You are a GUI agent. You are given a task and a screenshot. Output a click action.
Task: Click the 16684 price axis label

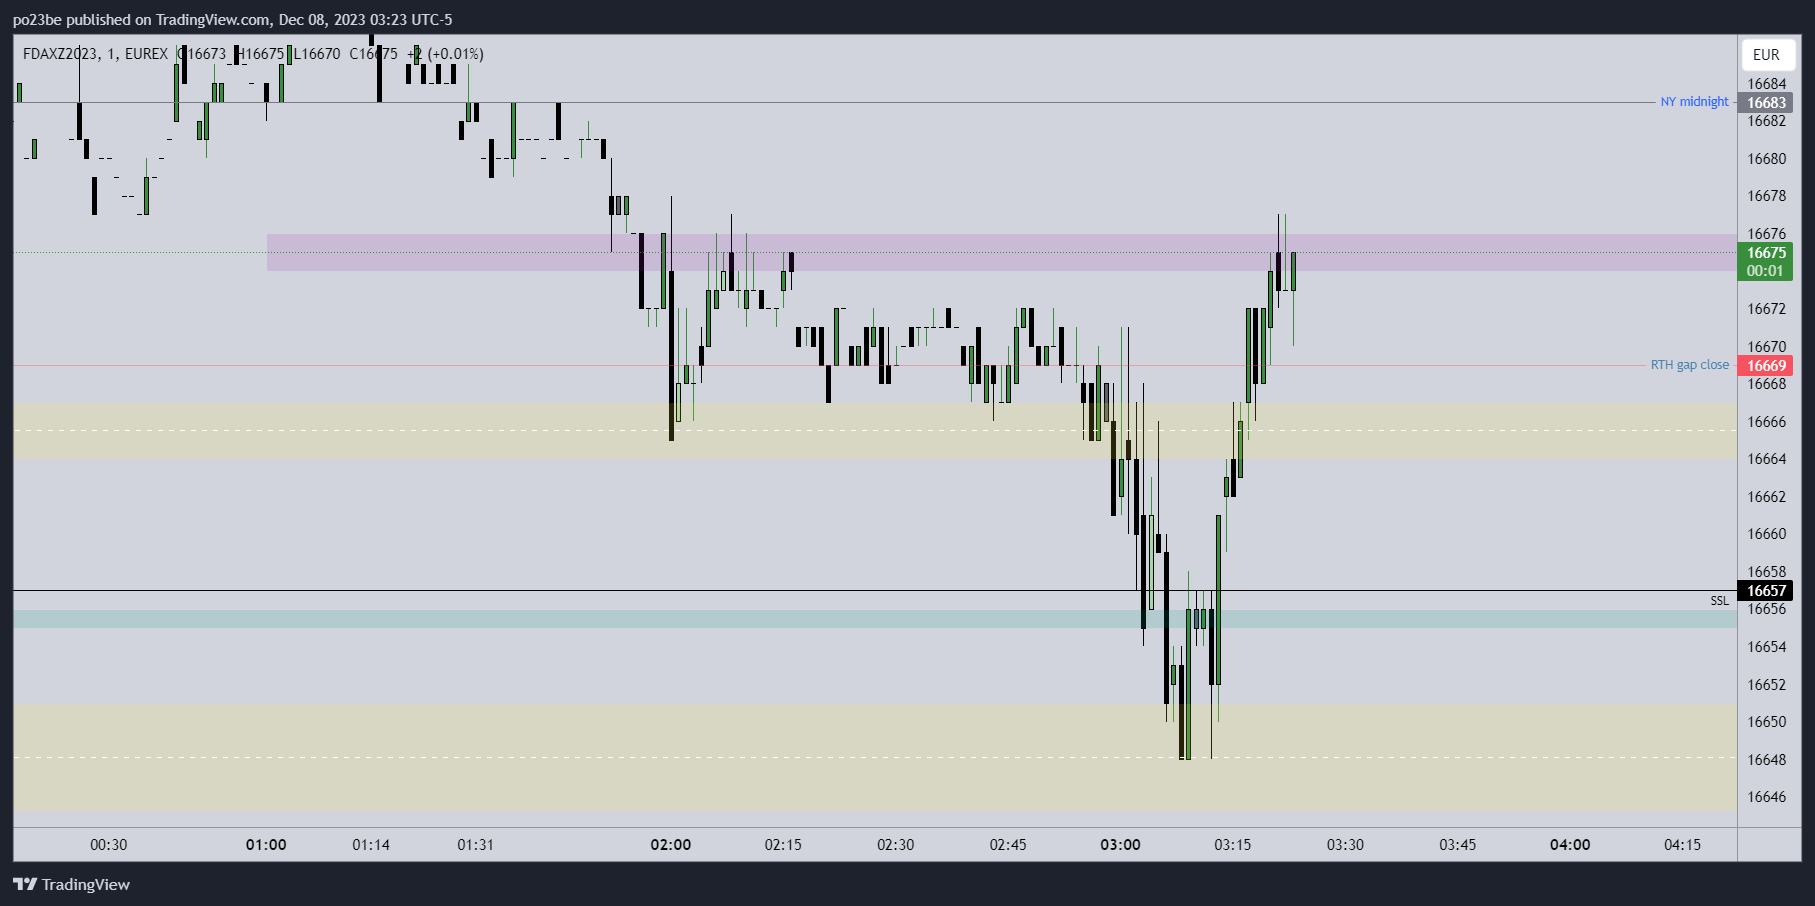(x=1766, y=84)
